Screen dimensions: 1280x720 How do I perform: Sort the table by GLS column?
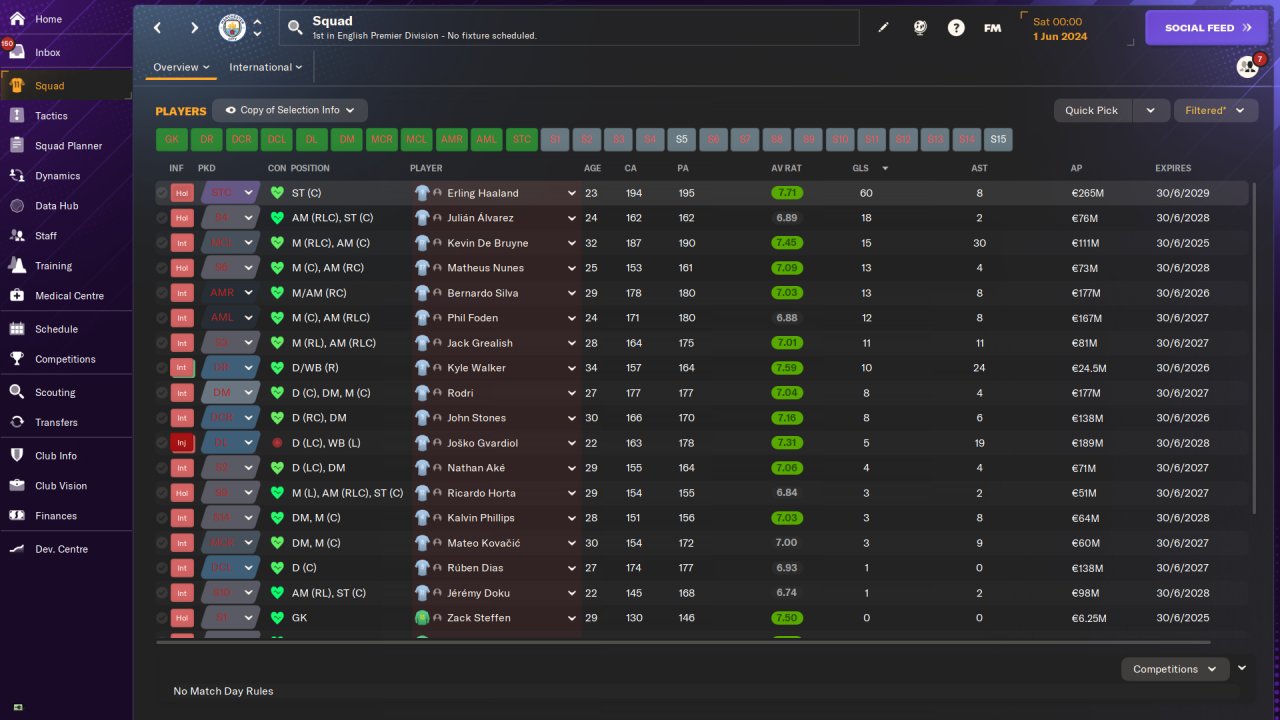[861, 168]
